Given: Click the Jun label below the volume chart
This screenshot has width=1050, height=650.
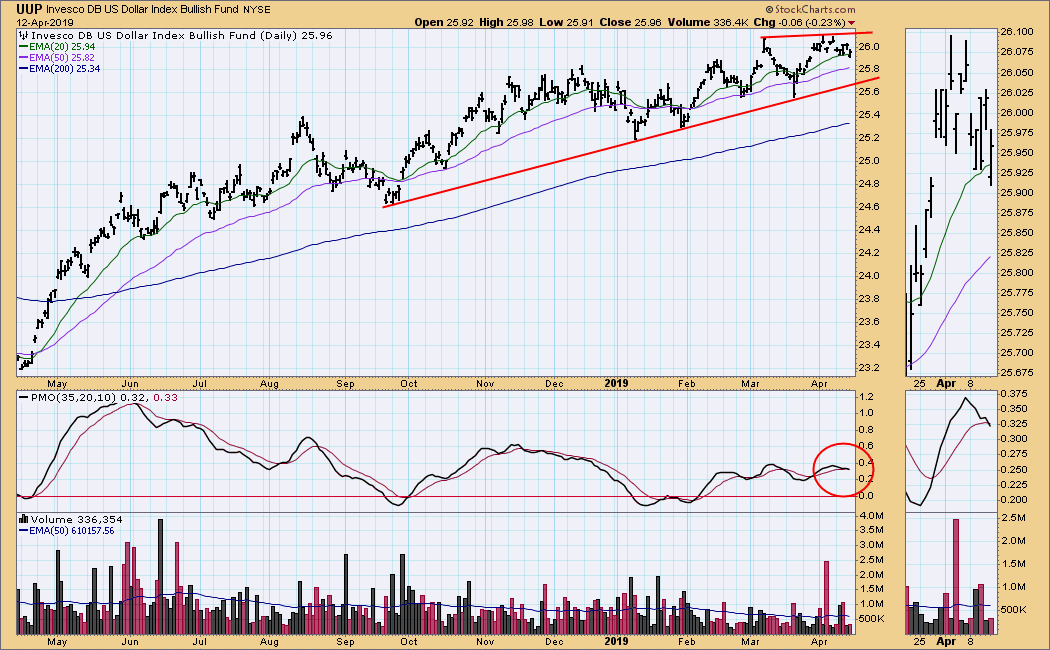Looking at the screenshot, I should tap(130, 642).
